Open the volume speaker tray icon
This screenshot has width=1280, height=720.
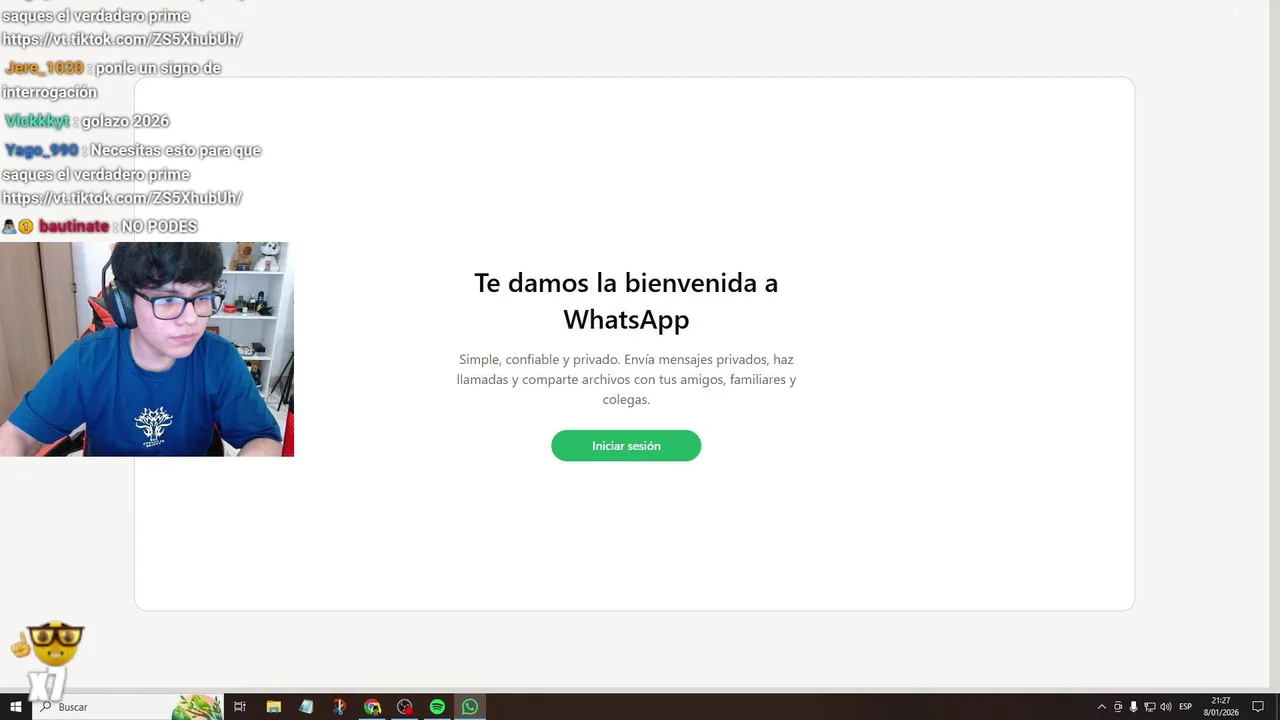coord(1166,707)
